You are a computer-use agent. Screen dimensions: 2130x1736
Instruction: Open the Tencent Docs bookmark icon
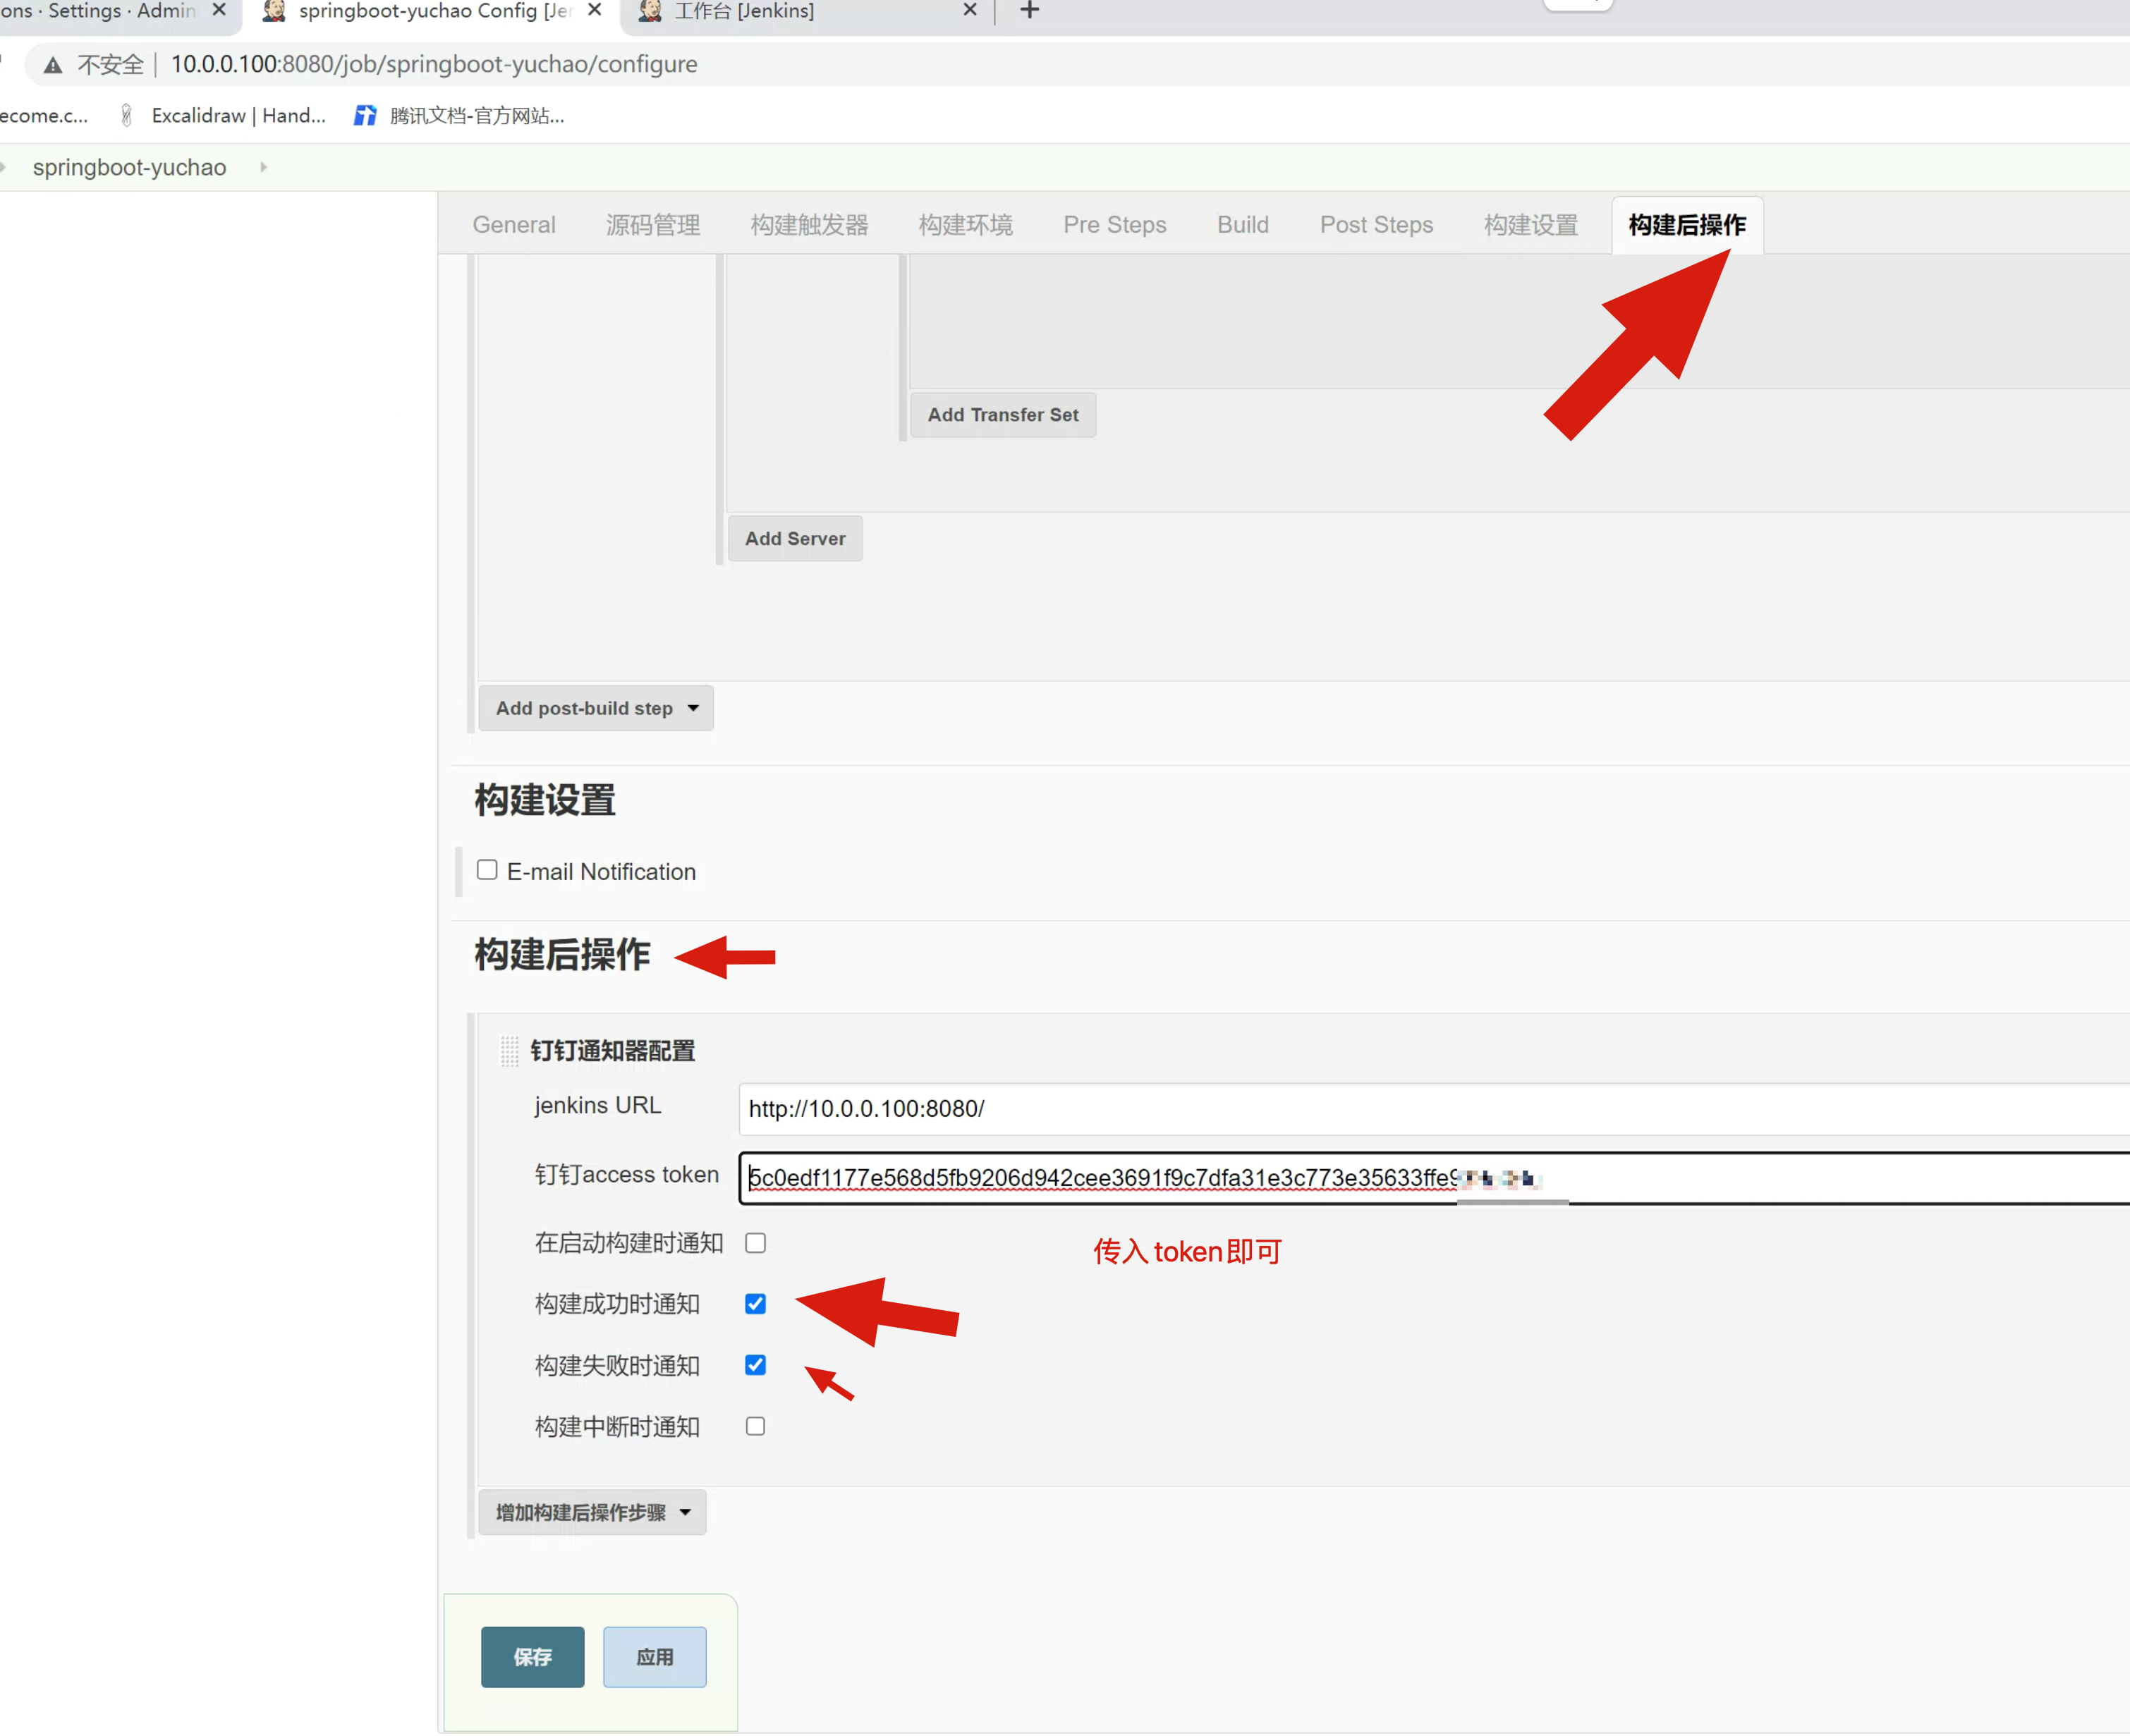pyautogui.click(x=365, y=116)
